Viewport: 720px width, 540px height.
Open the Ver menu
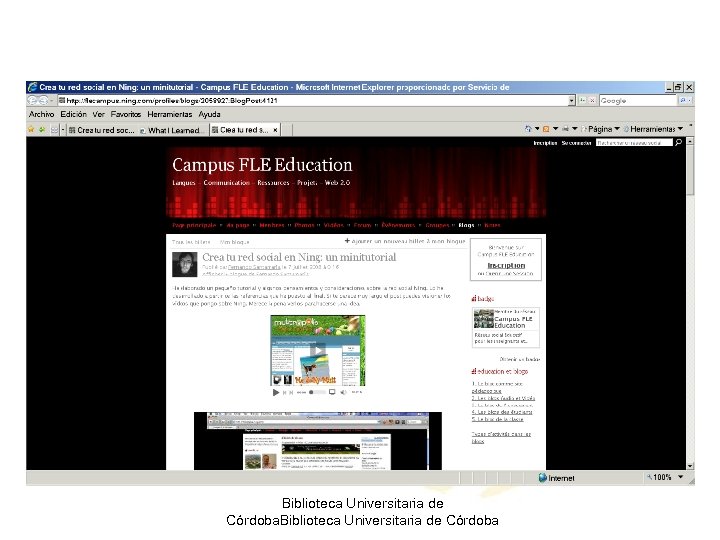coord(99,114)
